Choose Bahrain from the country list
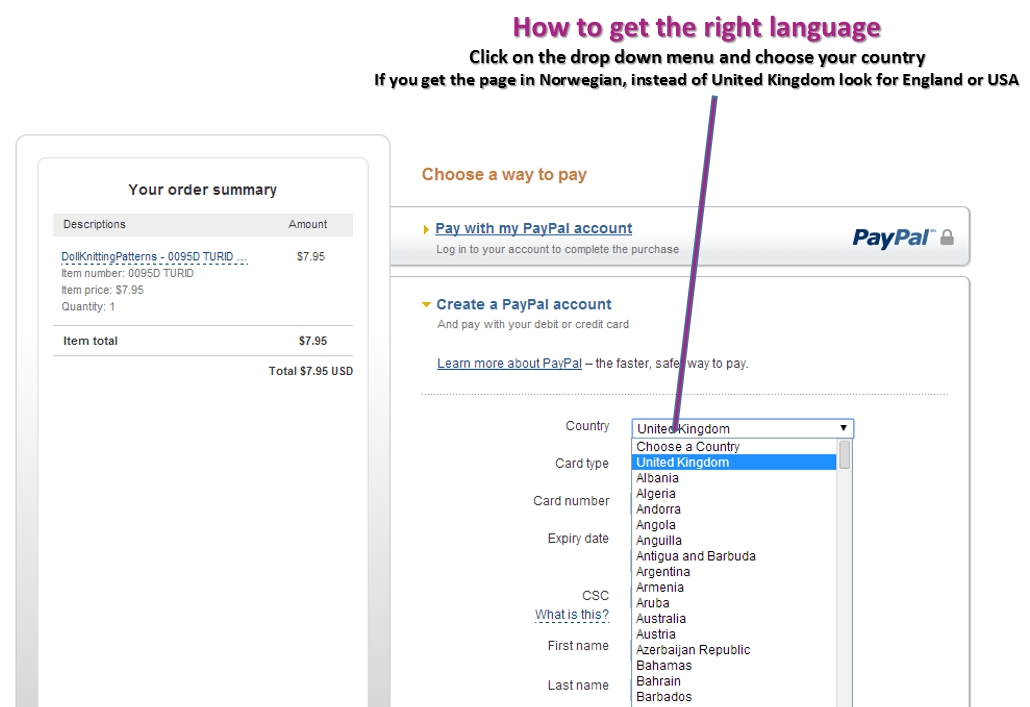This screenshot has height=707, width=1030. pos(734,681)
